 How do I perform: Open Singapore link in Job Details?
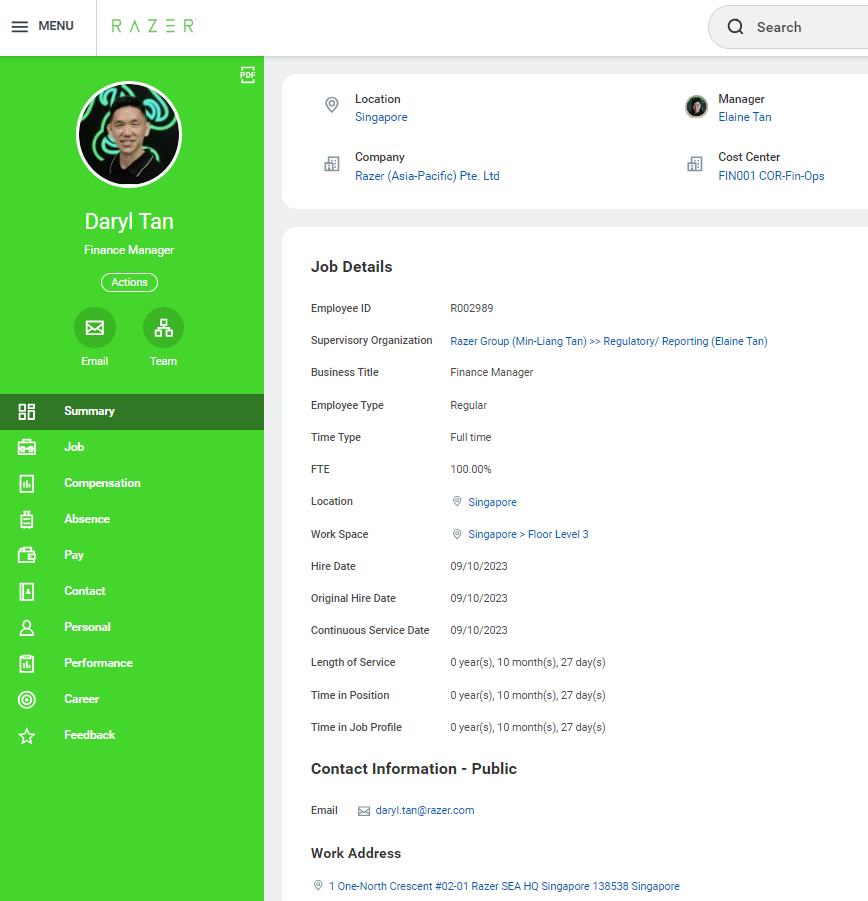[492, 502]
